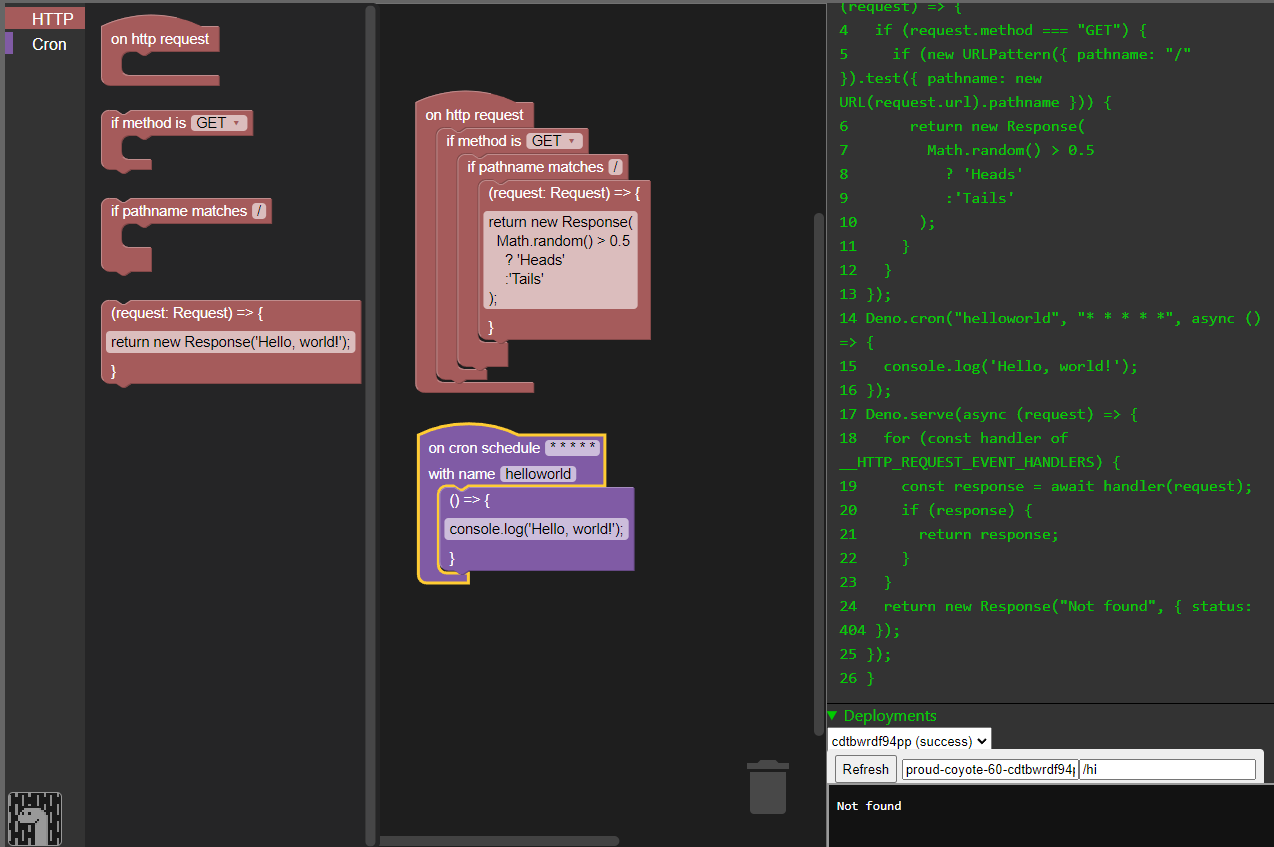Click the workspace horizontal scrollbar
The width and height of the screenshot is (1274, 847).
498,841
